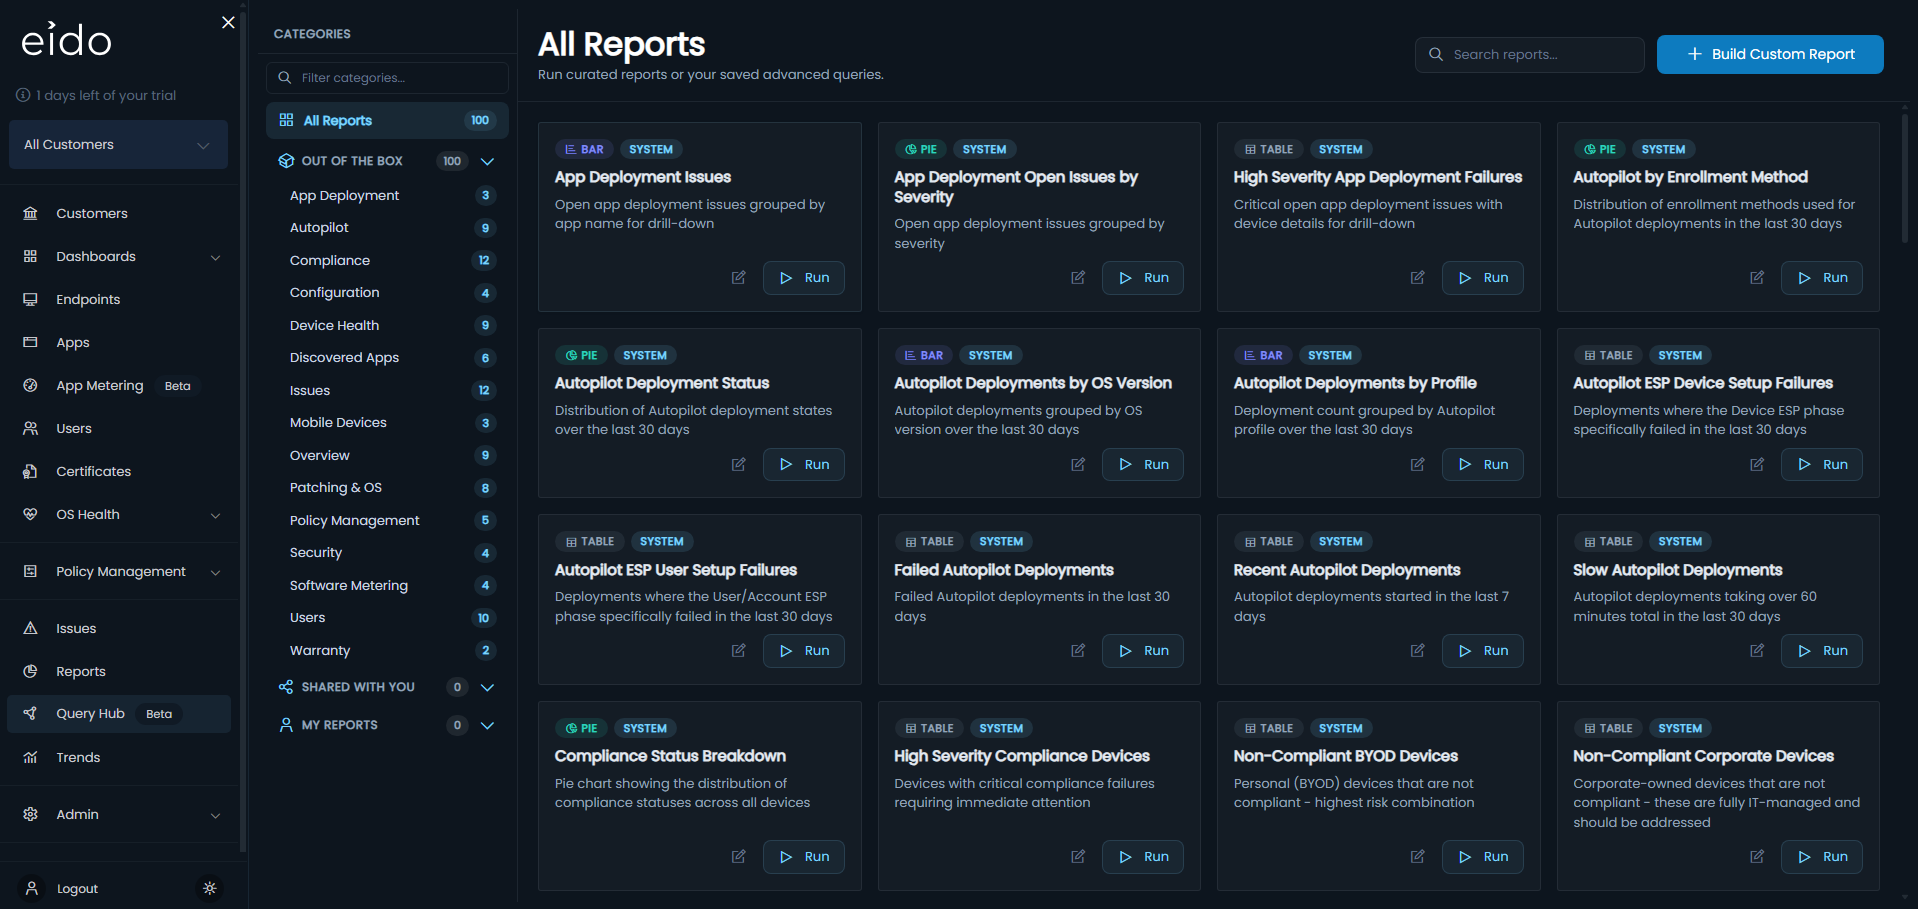The width and height of the screenshot is (1918, 909).
Task: Click the trial info icon
Action: coord(23,95)
